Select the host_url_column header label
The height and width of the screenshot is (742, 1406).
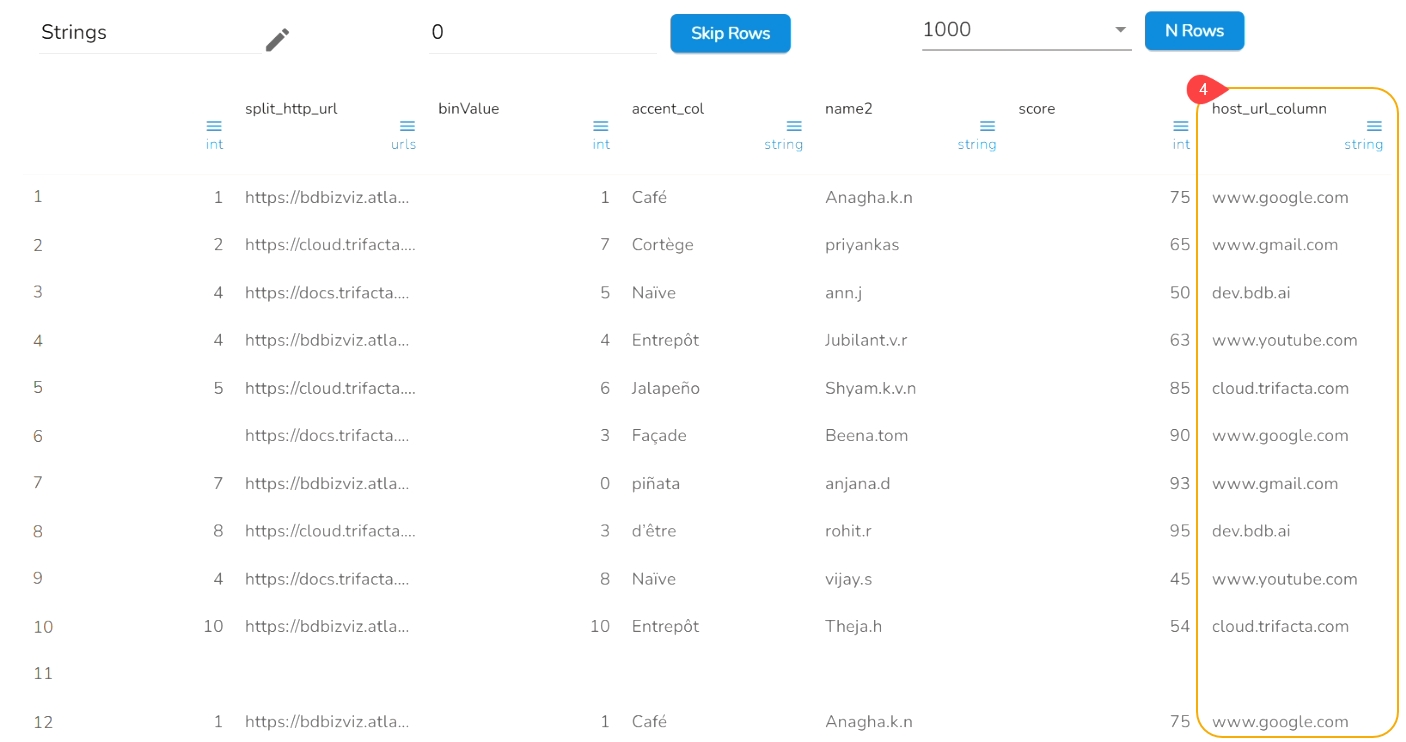[x=1269, y=109]
